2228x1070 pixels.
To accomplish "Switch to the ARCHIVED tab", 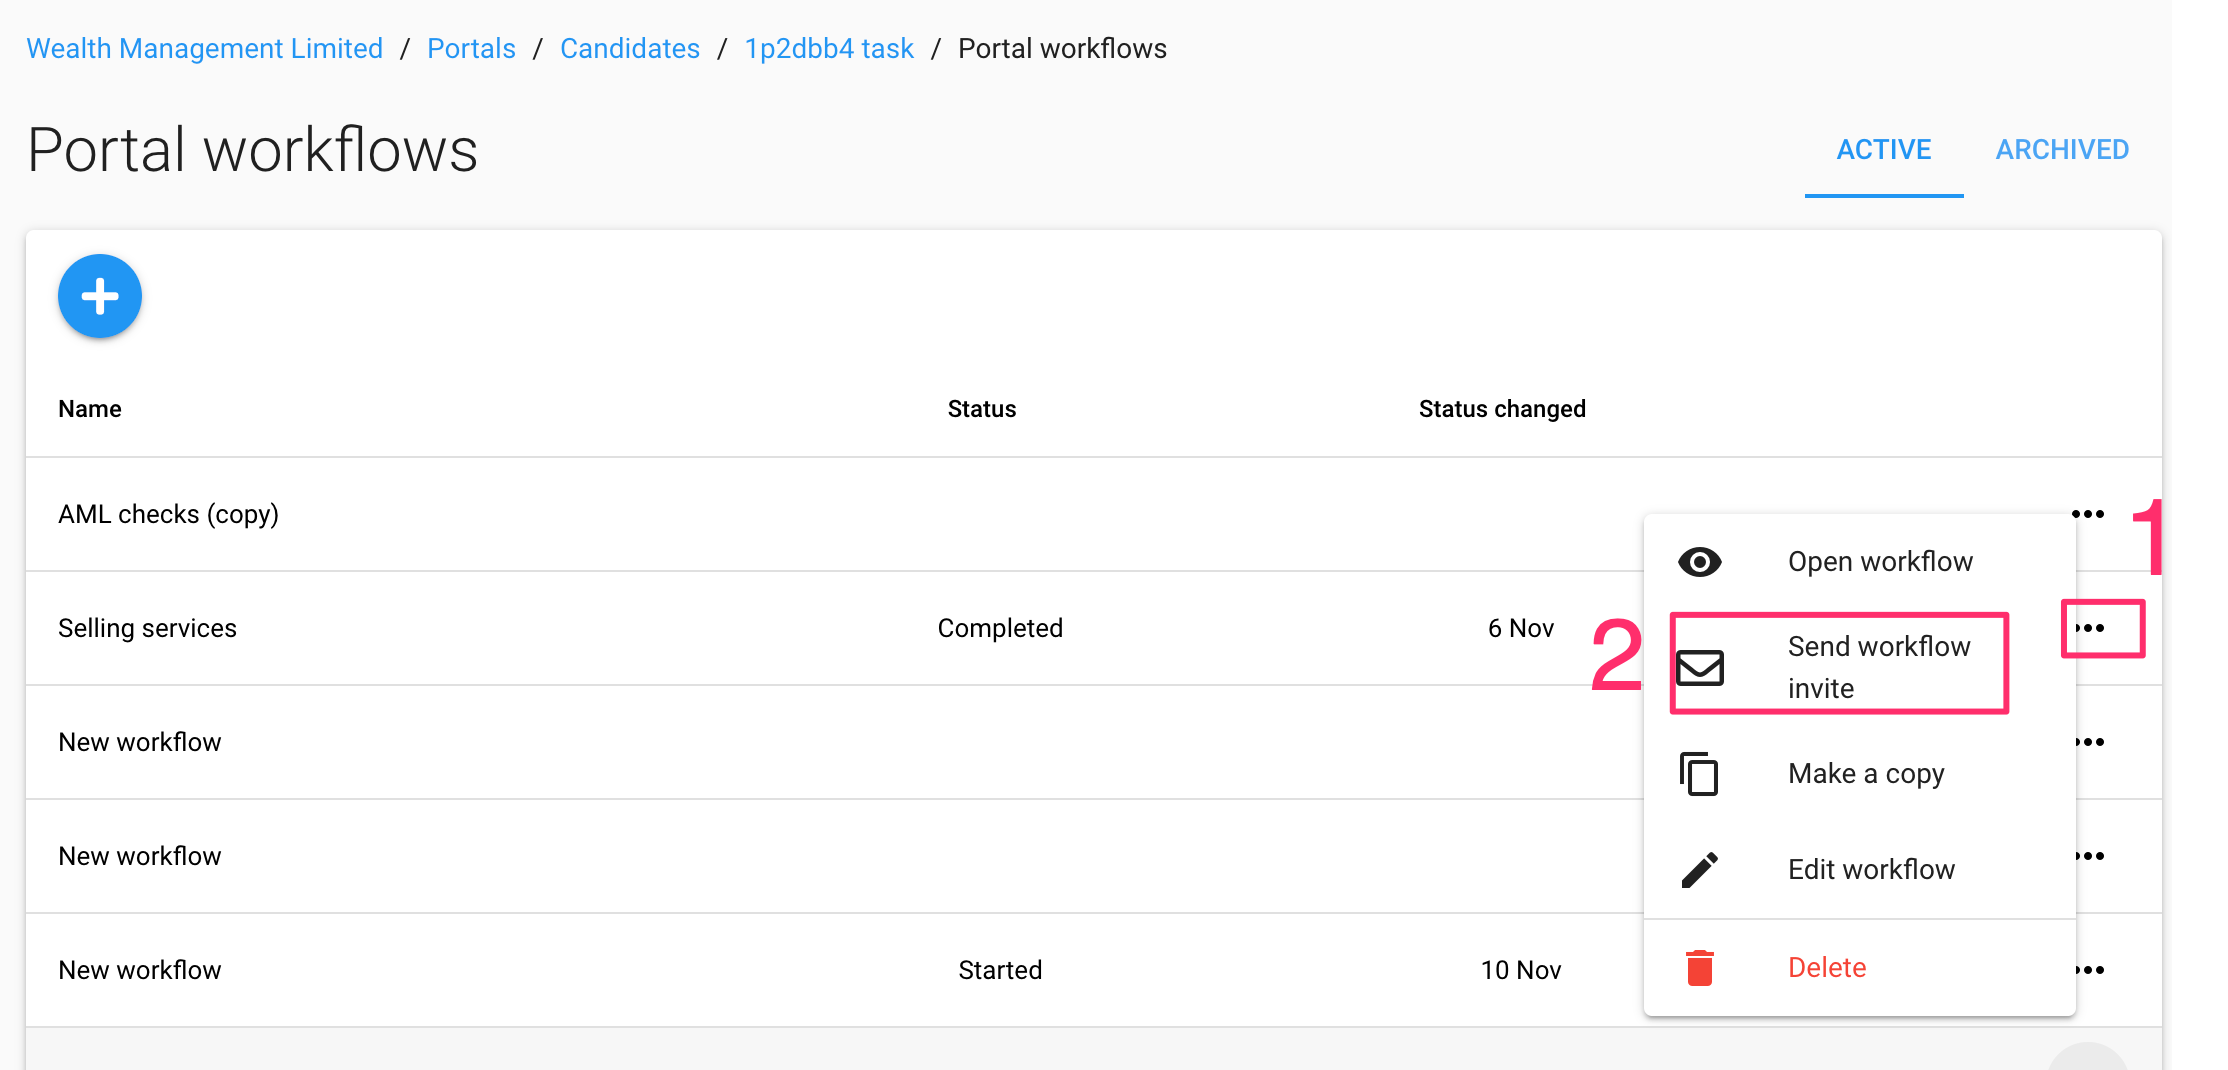I will [x=2061, y=150].
